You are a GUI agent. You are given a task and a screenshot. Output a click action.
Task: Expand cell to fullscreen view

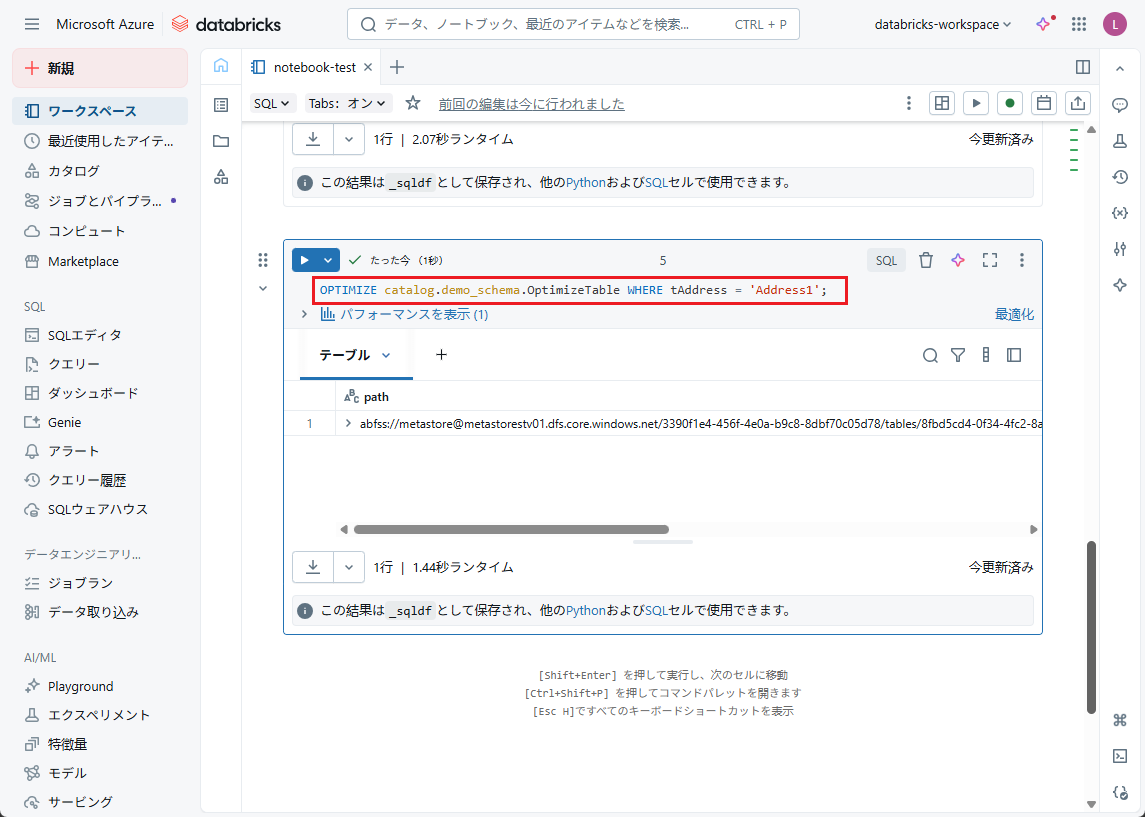tap(990, 260)
